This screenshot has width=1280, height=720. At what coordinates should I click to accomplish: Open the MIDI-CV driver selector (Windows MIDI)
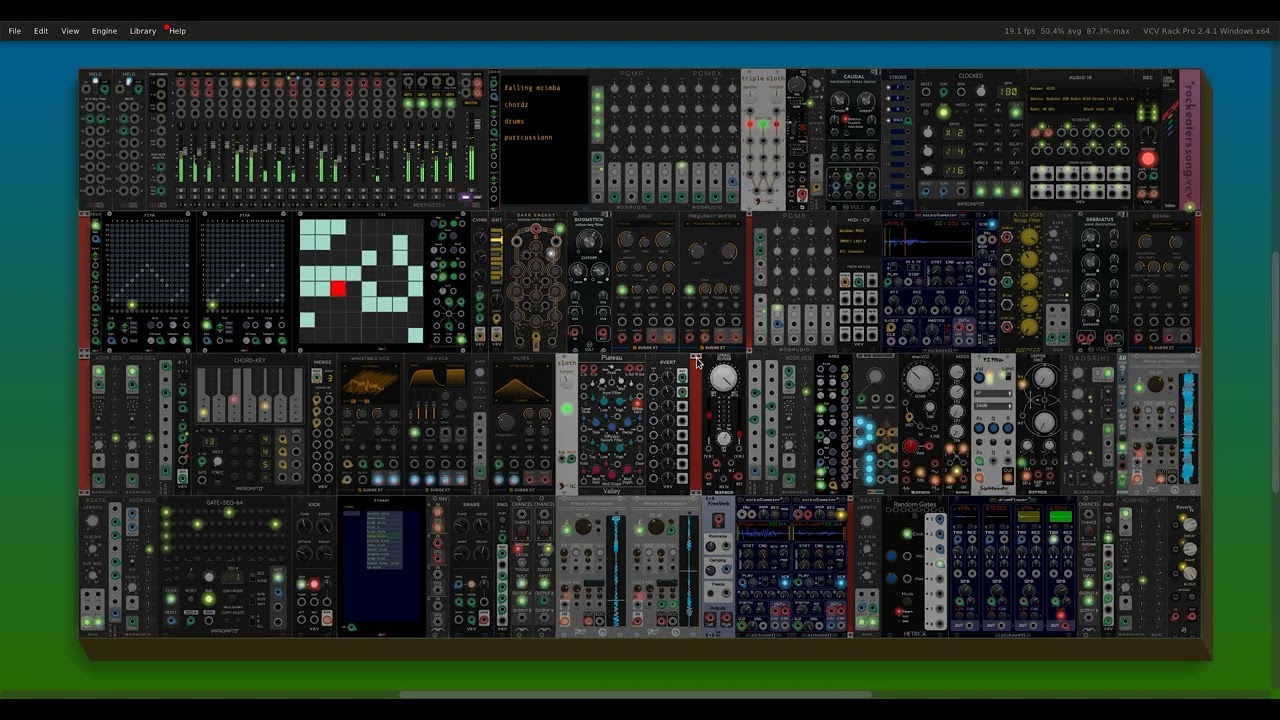click(856, 231)
